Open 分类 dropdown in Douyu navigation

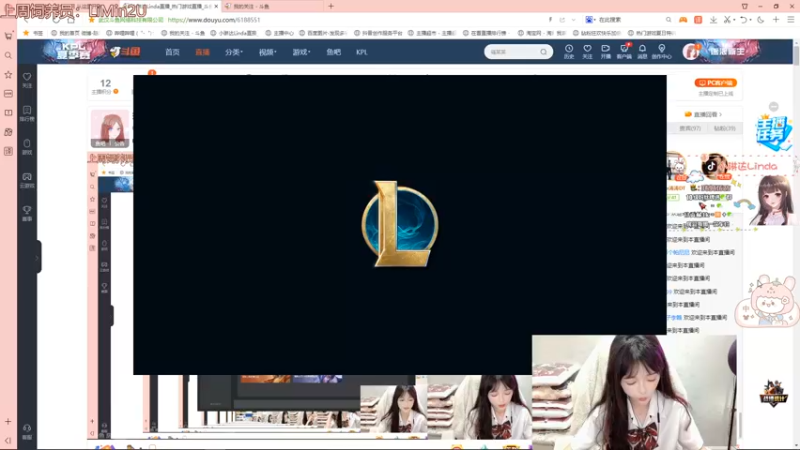coord(234,52)
